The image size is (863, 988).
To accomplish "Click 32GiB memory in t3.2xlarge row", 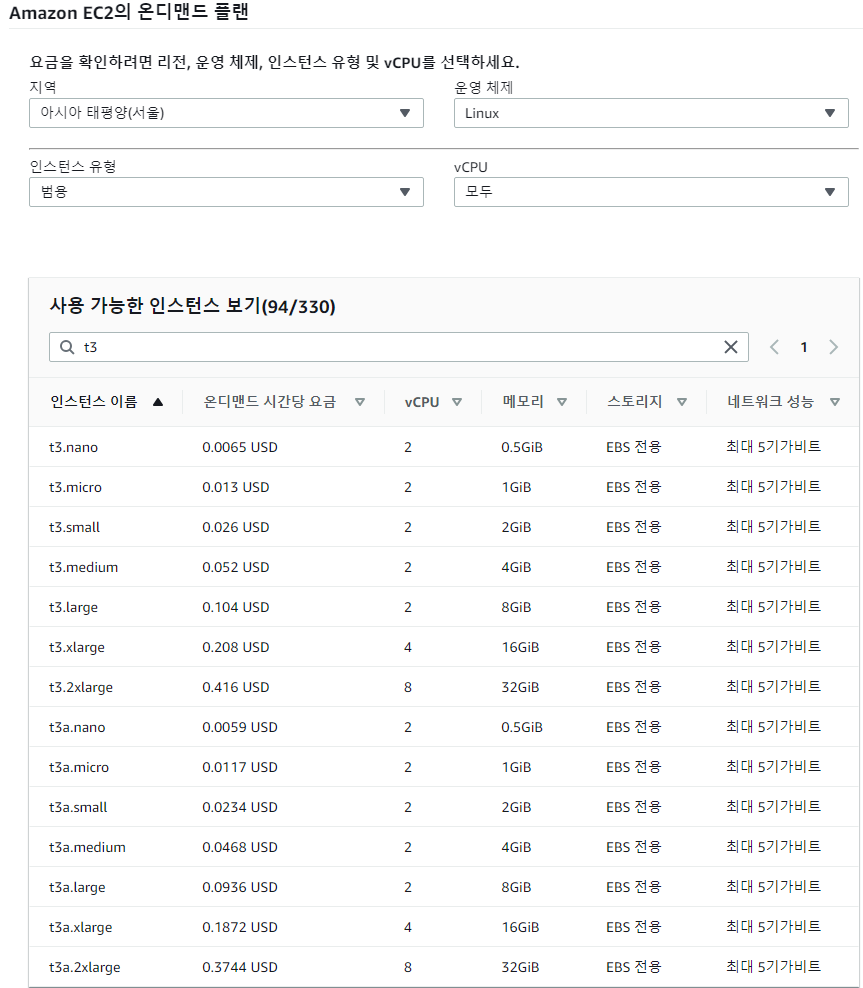I will (x=520, y=687).
